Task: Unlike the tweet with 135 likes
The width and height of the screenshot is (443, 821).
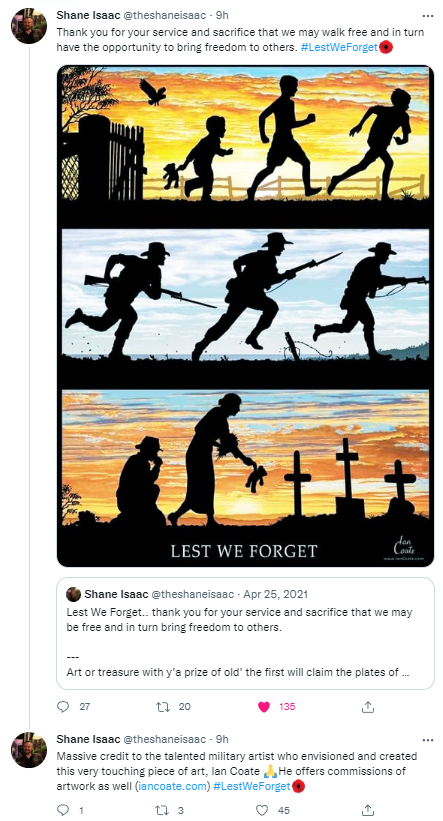Action: (264, 707)
